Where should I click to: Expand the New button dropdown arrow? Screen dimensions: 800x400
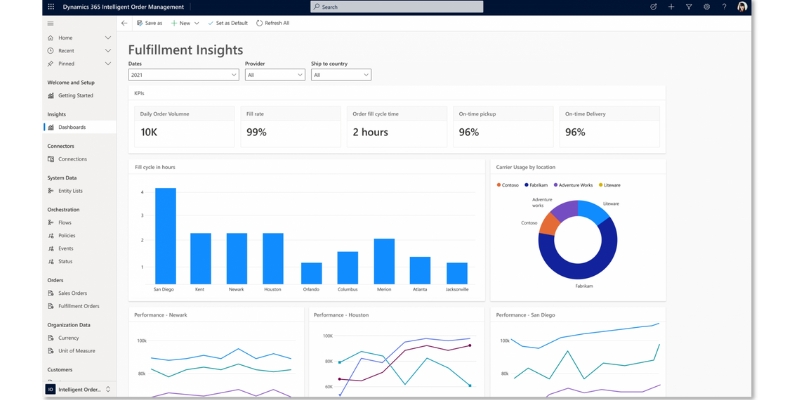point(197,22)
